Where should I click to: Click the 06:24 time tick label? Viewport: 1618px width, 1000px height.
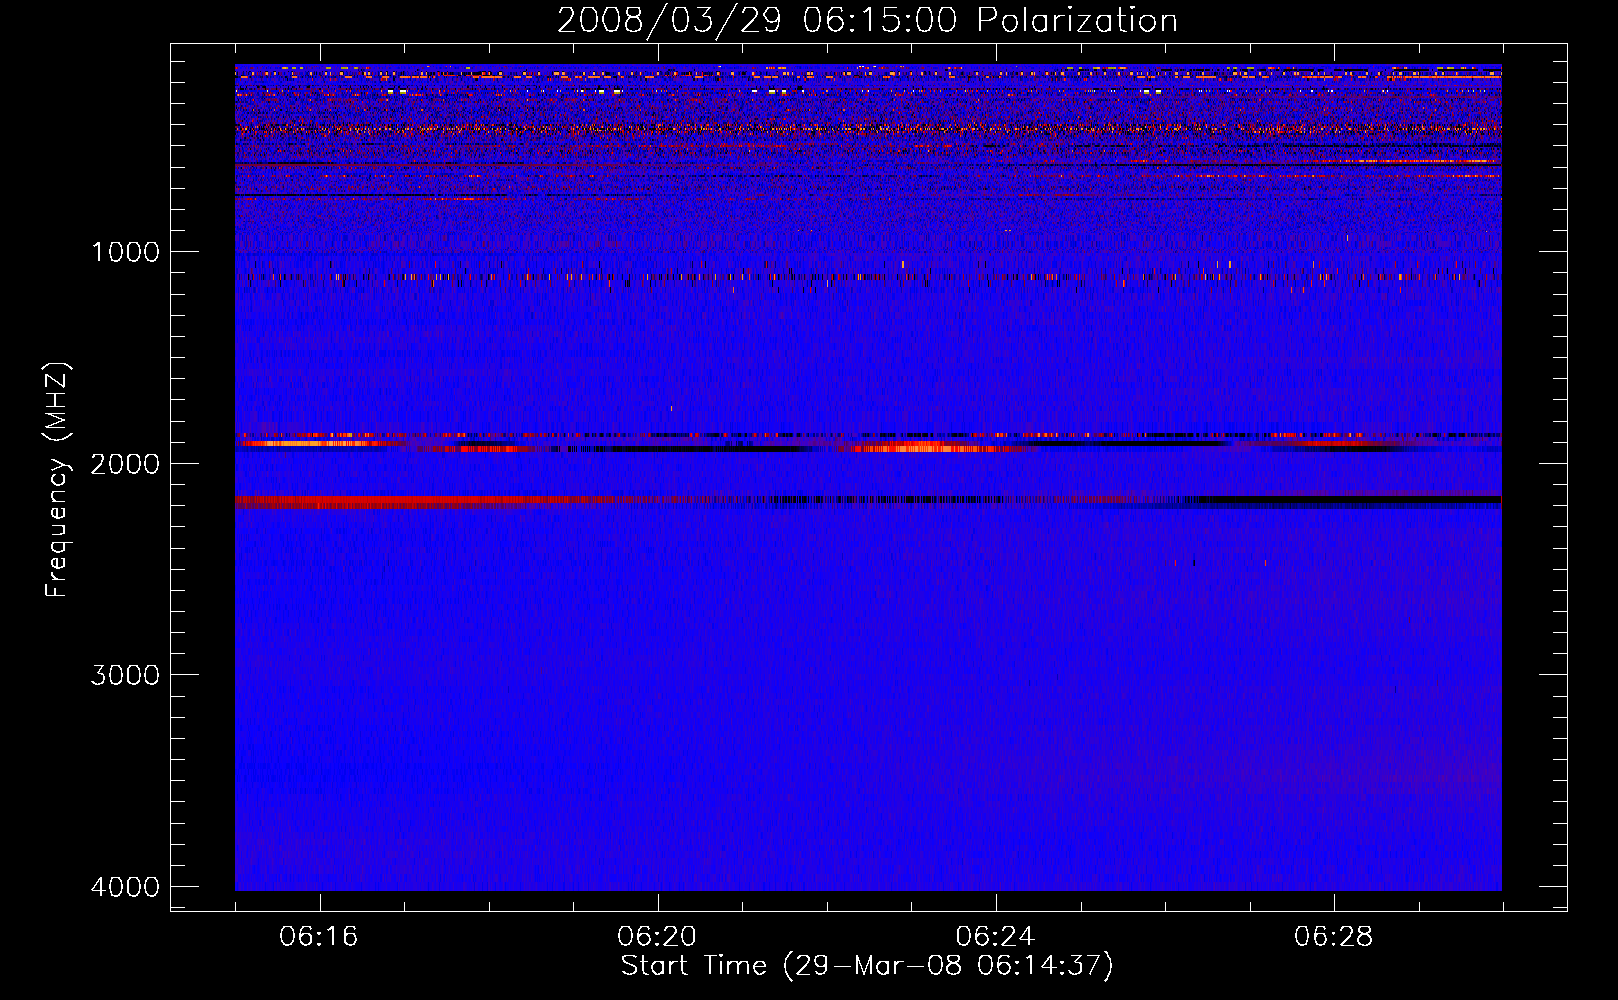[995, 937]
